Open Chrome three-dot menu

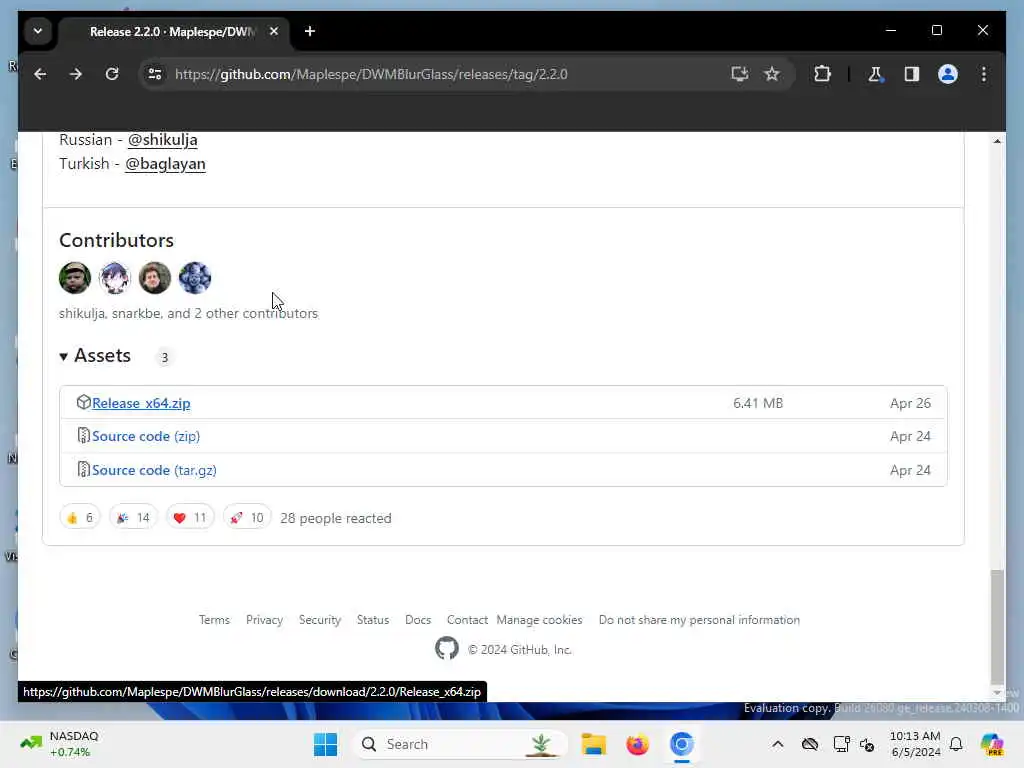pyautogui.click(x=984, y=74)
